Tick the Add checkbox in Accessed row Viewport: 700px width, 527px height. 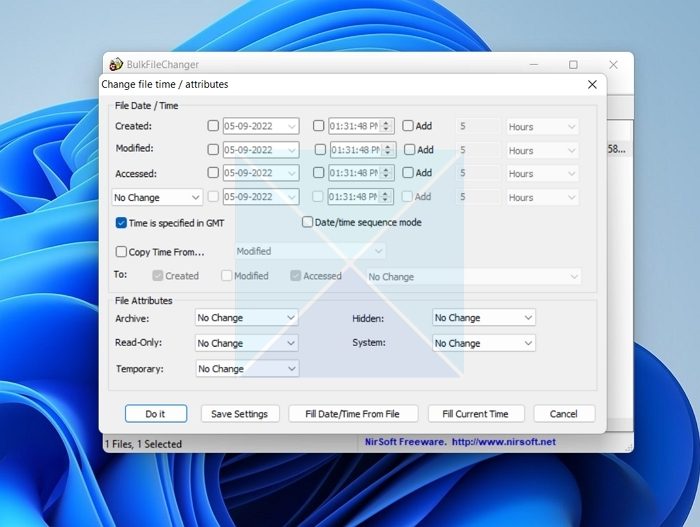408,172
